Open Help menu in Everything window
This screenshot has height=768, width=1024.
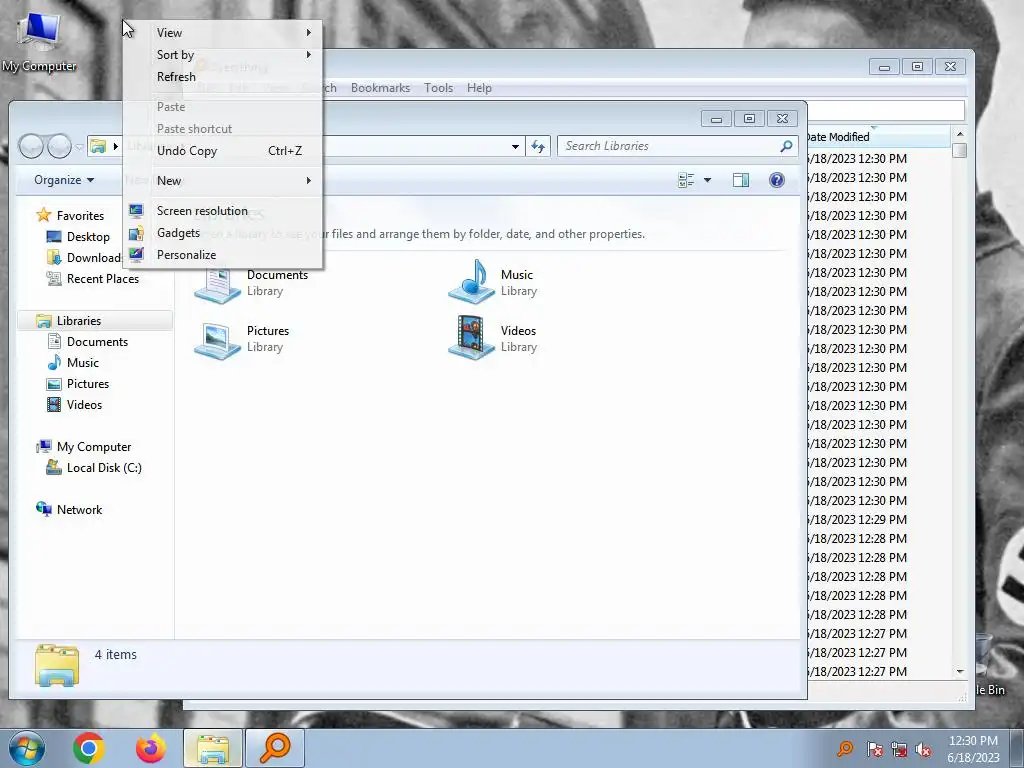[x=479, y=88]
